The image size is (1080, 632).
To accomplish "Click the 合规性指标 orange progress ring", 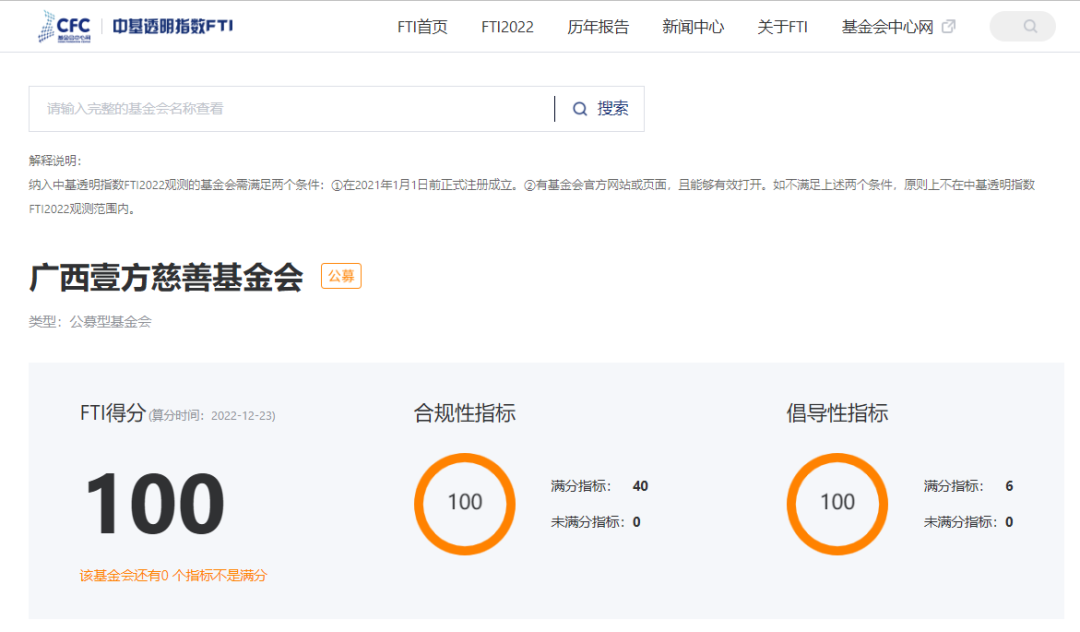I will [x=465, y=503].
